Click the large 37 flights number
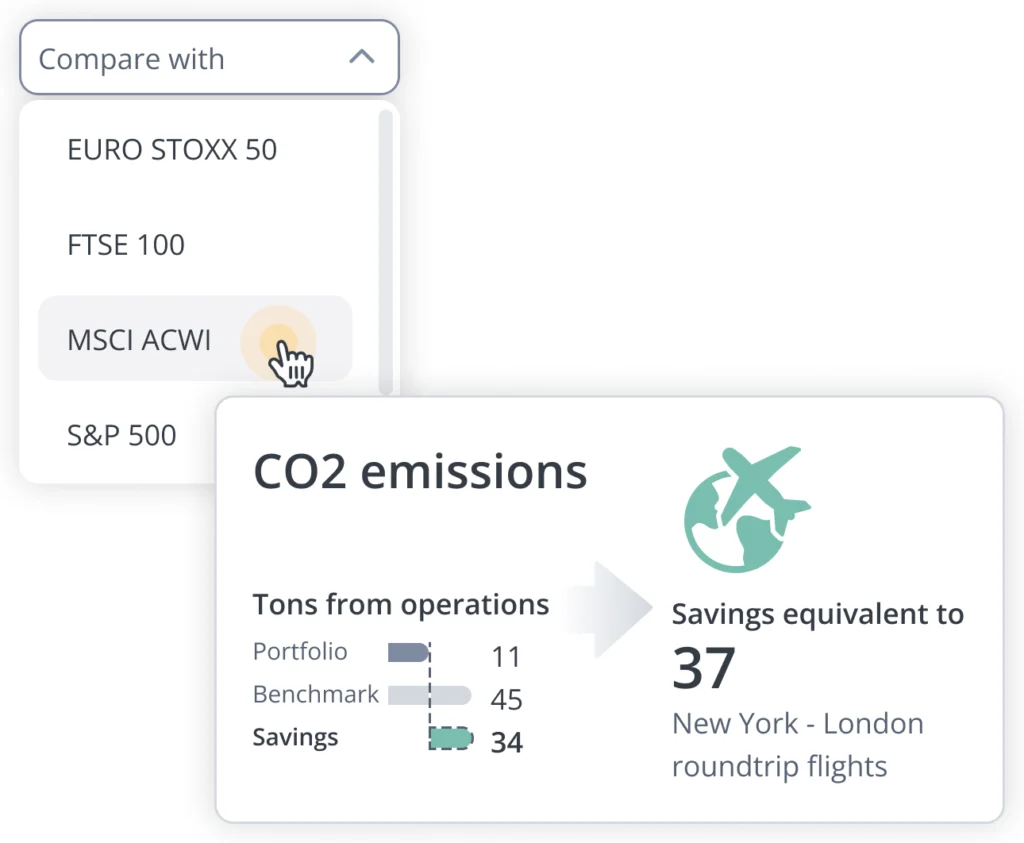1024x843 pixels. (x=704, y=668)
